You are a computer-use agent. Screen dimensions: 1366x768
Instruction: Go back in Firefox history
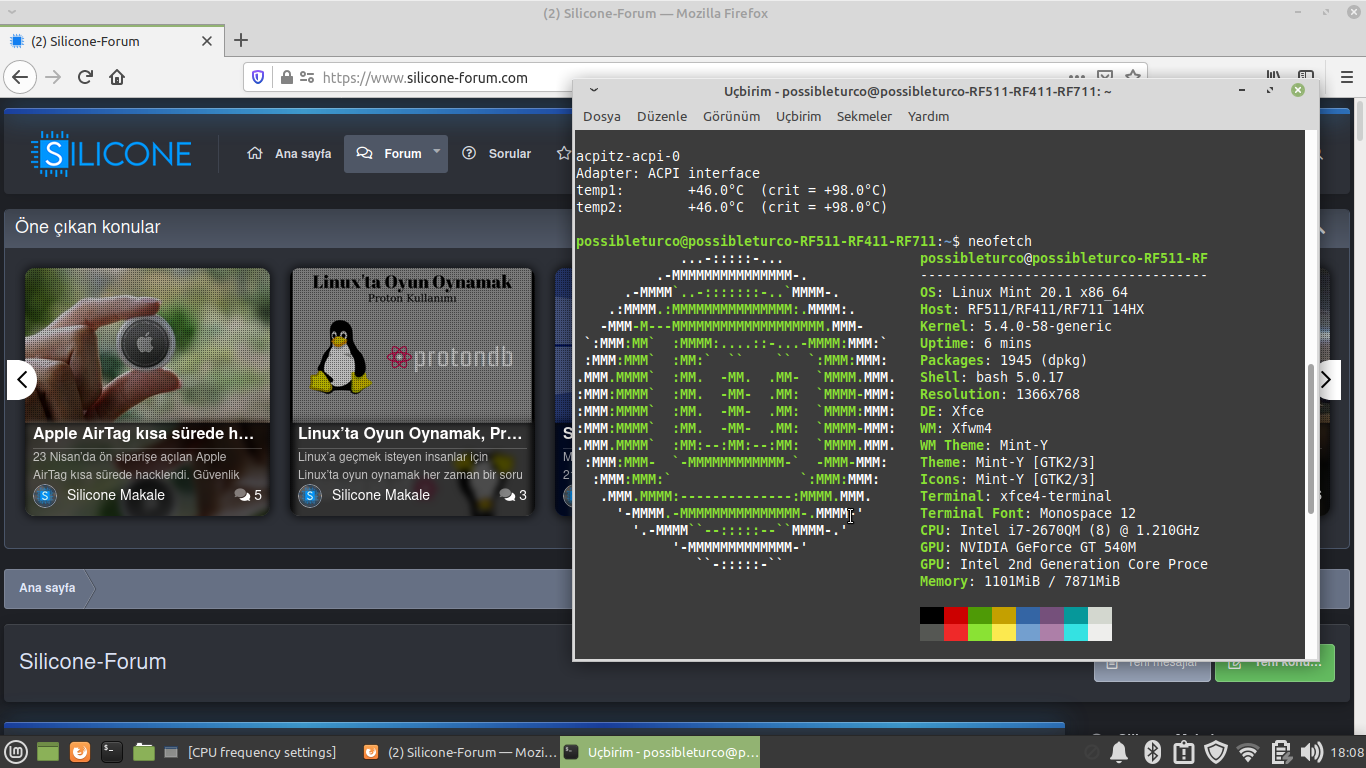[x=20, y=77]
